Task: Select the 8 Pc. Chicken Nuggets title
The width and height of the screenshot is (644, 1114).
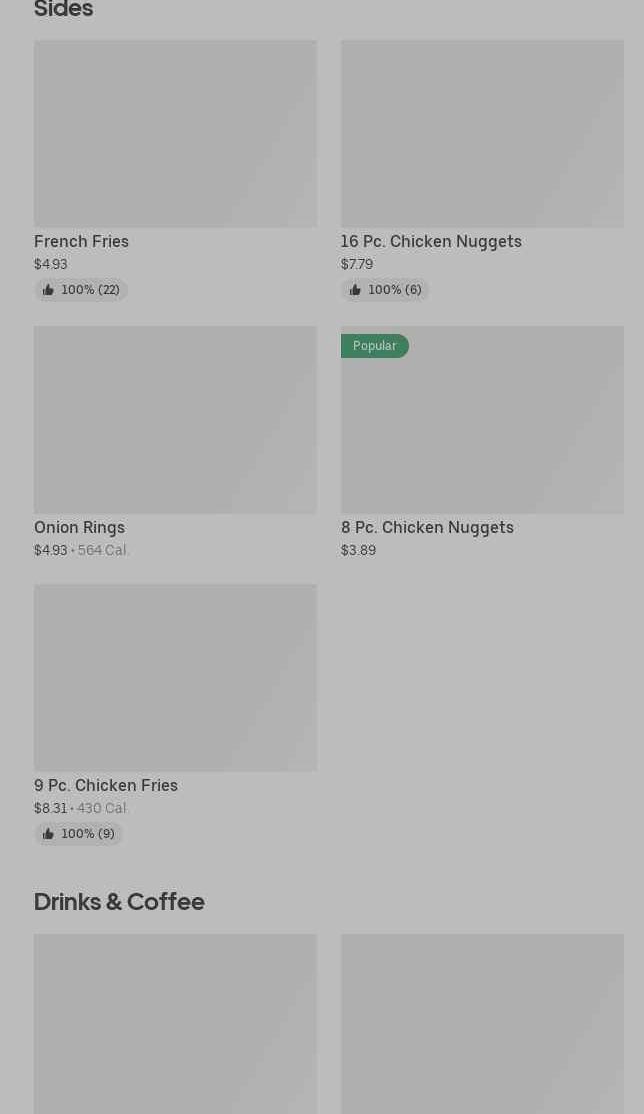Action: pyautogui.click(x=427, y=527)
